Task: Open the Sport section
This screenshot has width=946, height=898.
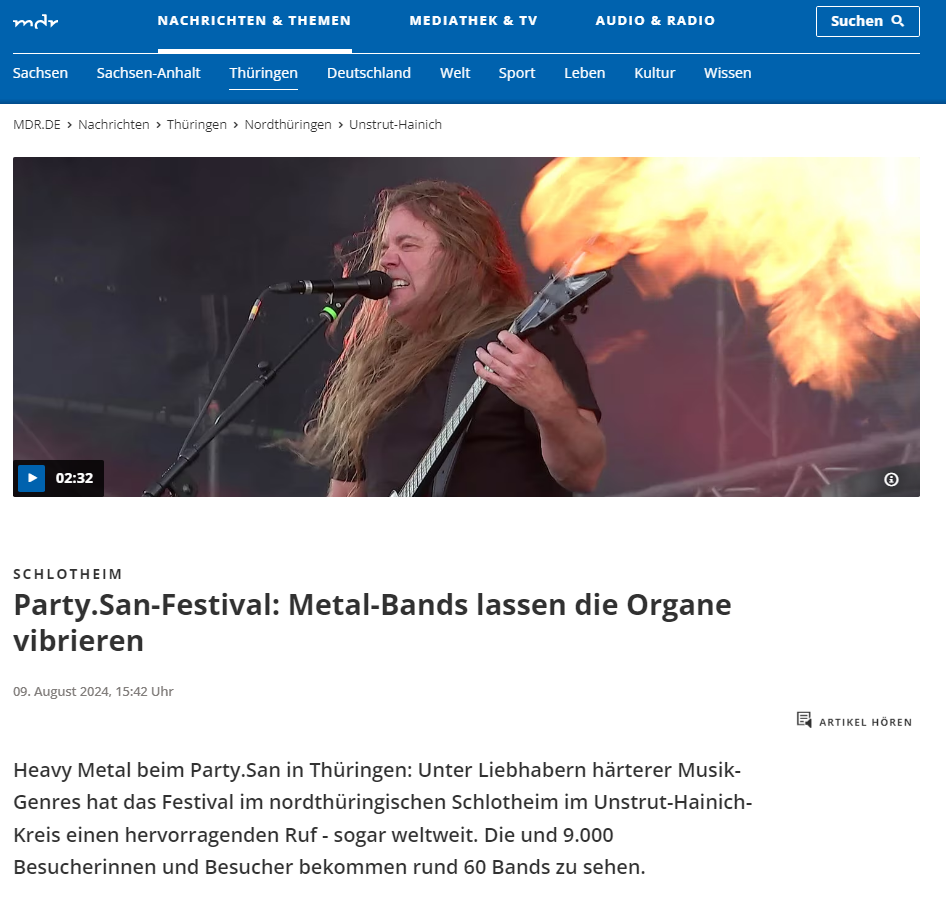Action: (517, 73)
